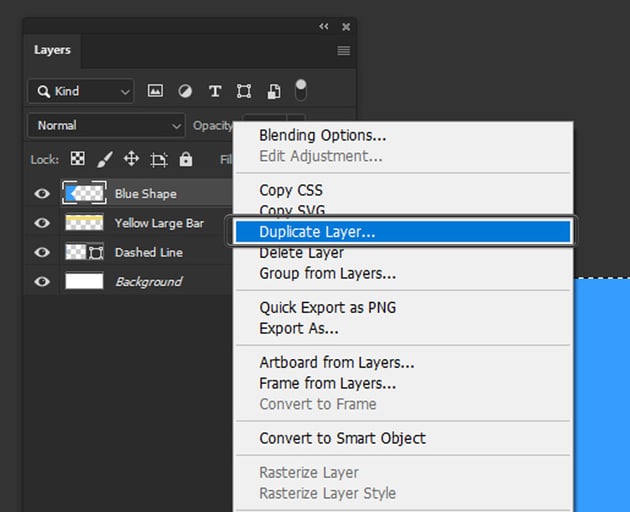The width and height of the screenshot is (630, 512).
Task: Open the Layers panel menu icon
Action: coord(344,51)
